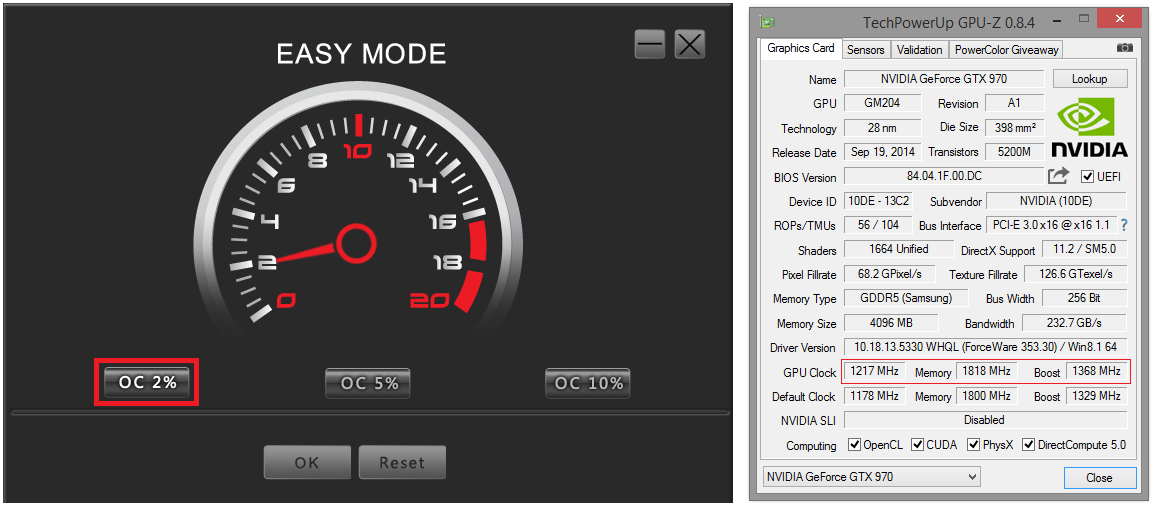
Task: Click the default Memory value 1800 MHz
Action: 987,396
